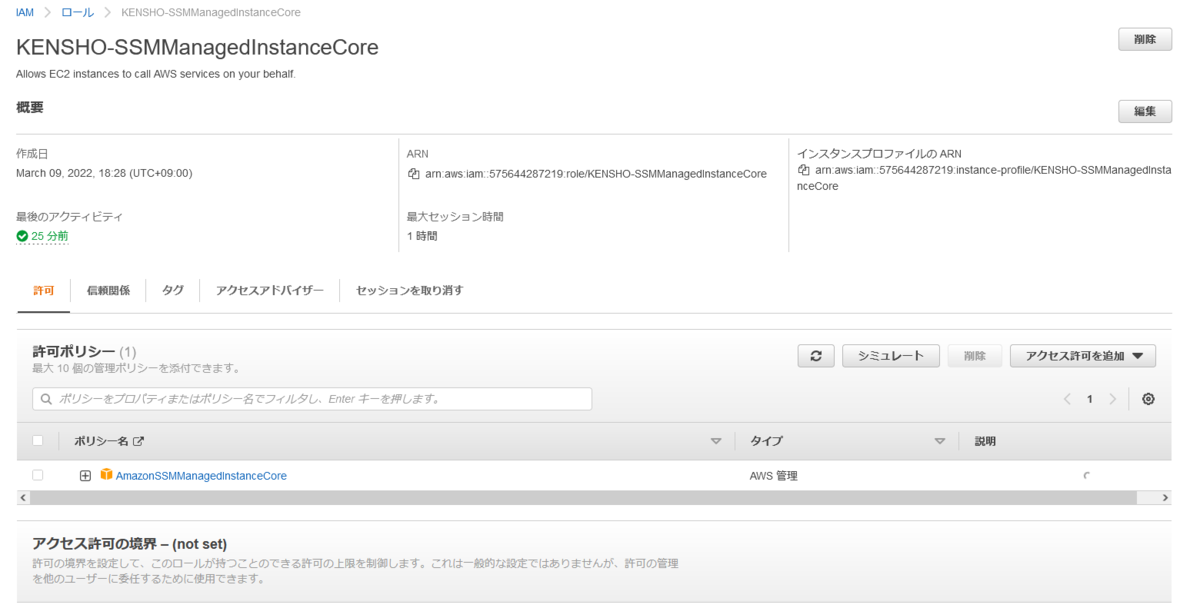This screenshot has width=1200, height=608.
Task: Click the disabled 削除 button in policies panel
Action: tap(974, 356)
